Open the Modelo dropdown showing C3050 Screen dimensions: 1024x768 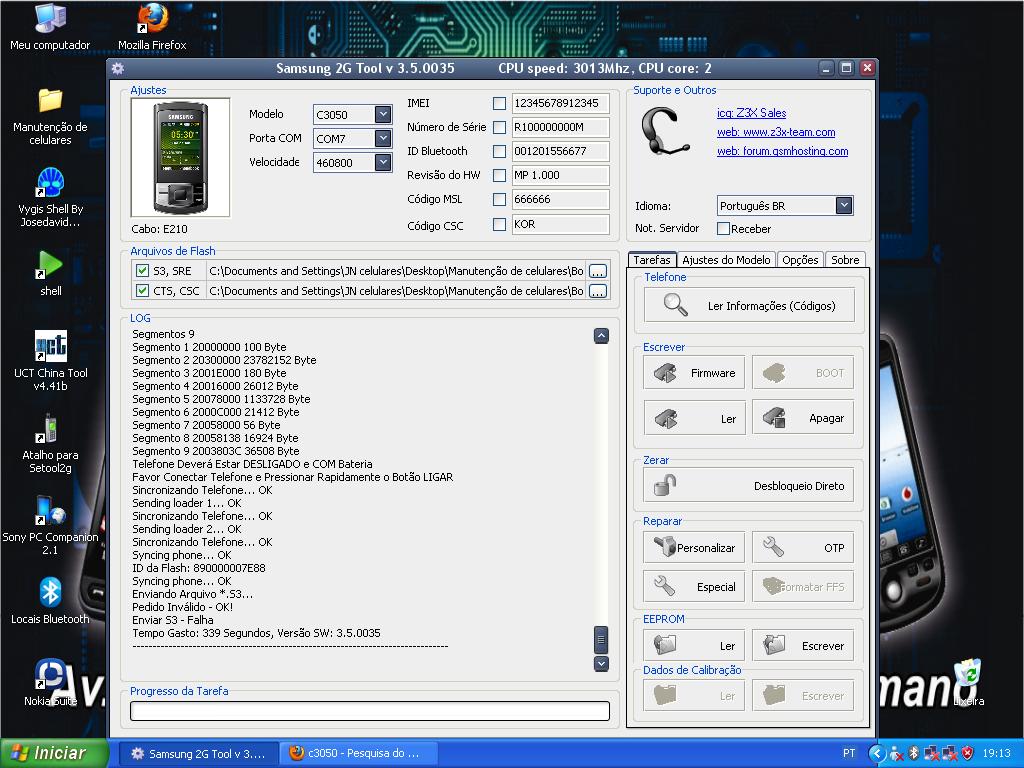[x=383, y=114]
